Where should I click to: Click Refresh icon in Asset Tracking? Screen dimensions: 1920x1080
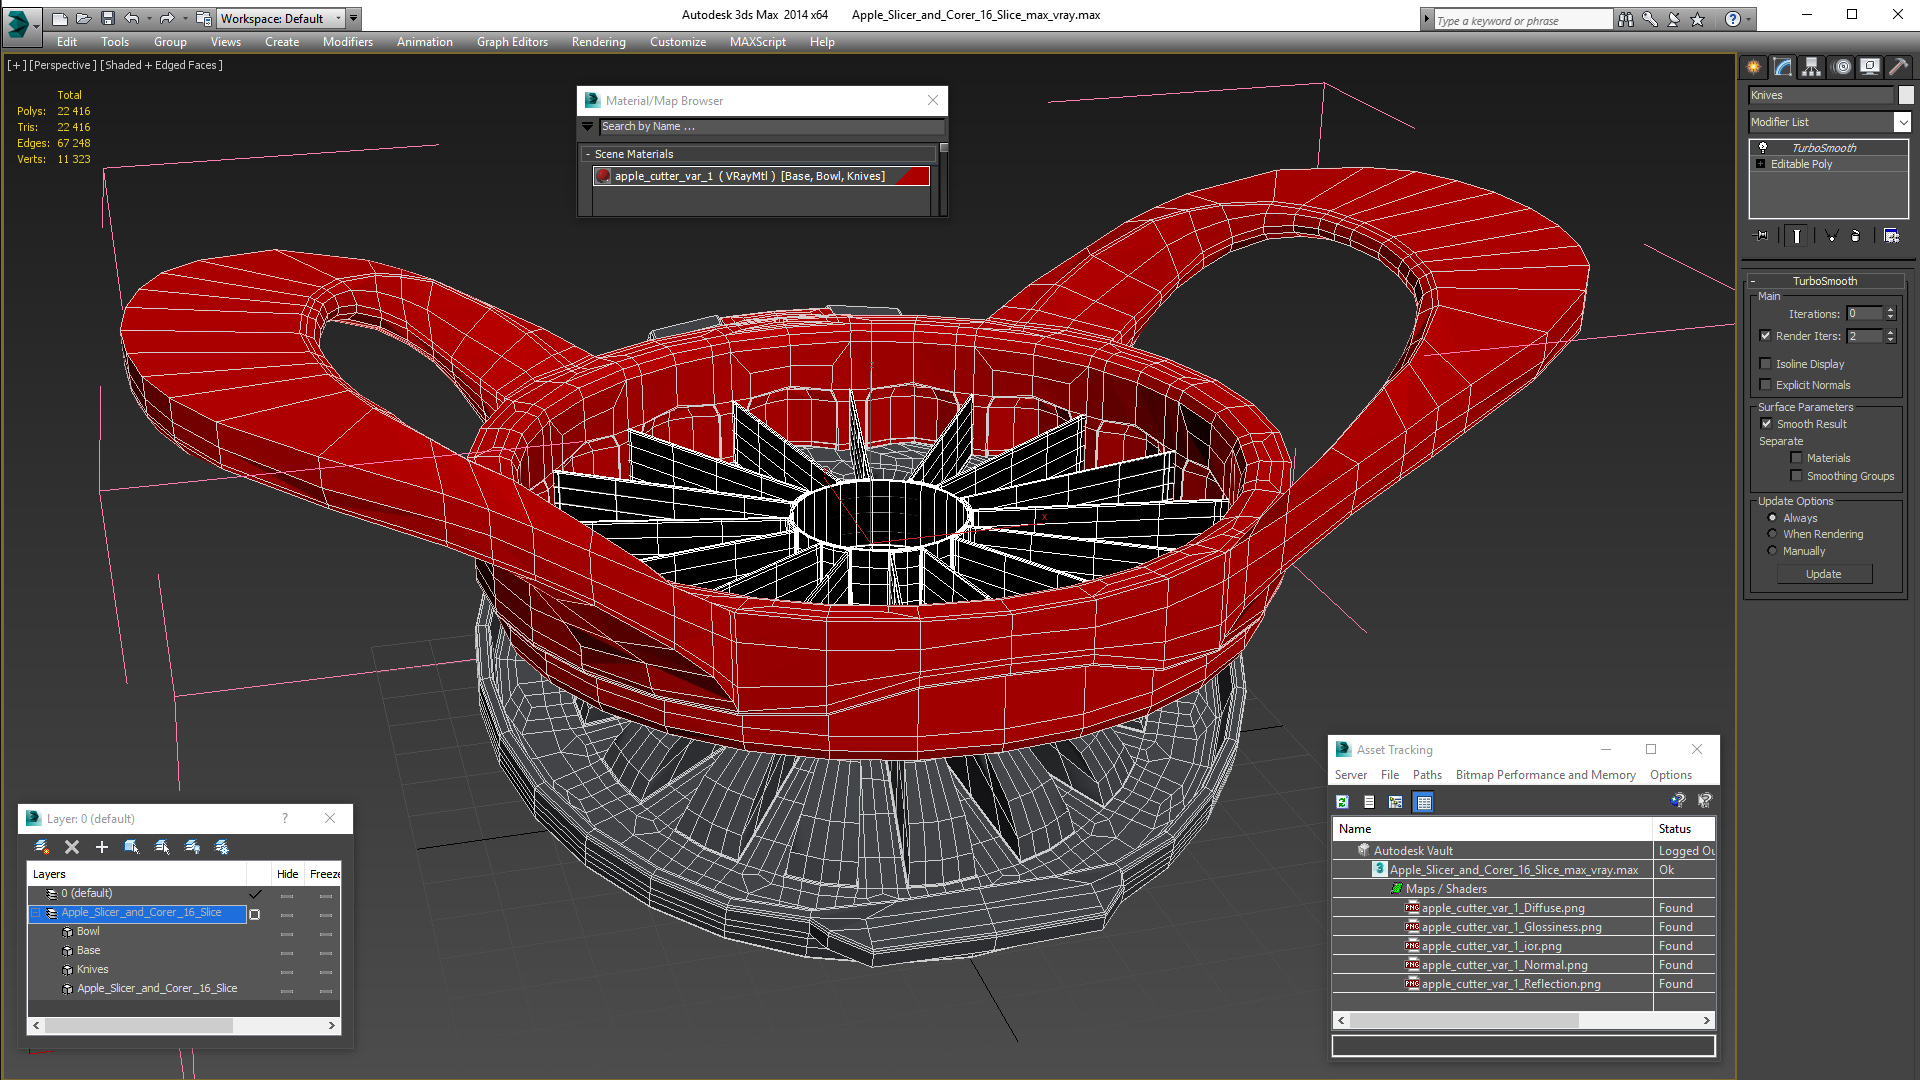pyautogui.click(x=1343, y=802)
